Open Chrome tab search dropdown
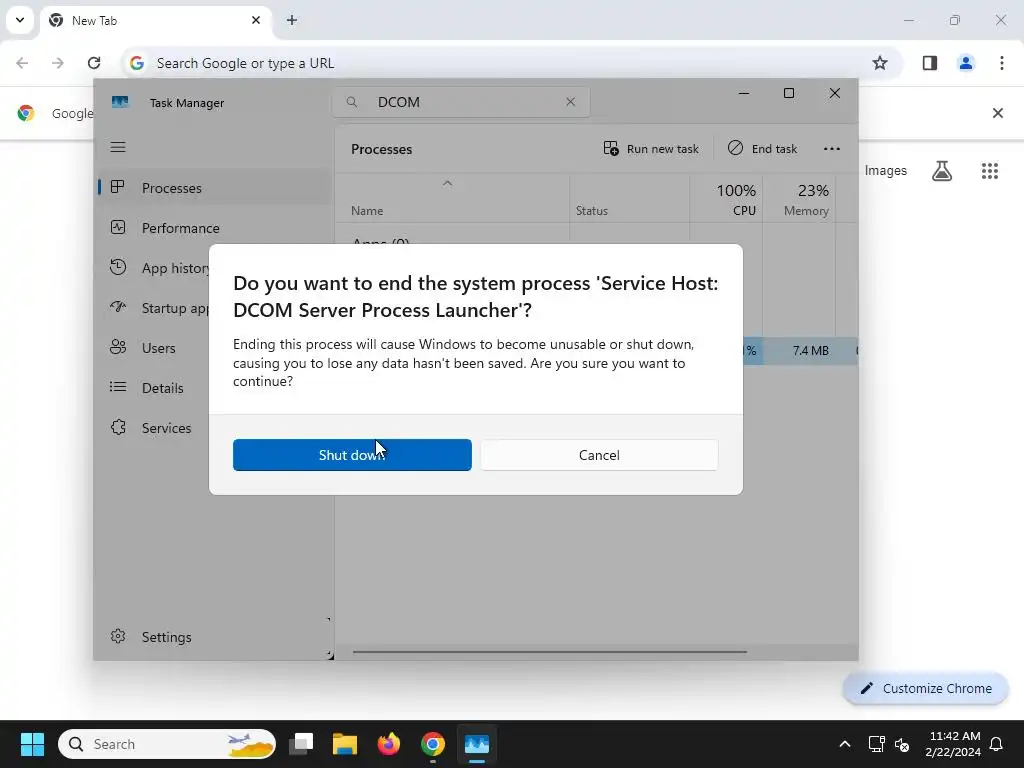 coord(20,20)
